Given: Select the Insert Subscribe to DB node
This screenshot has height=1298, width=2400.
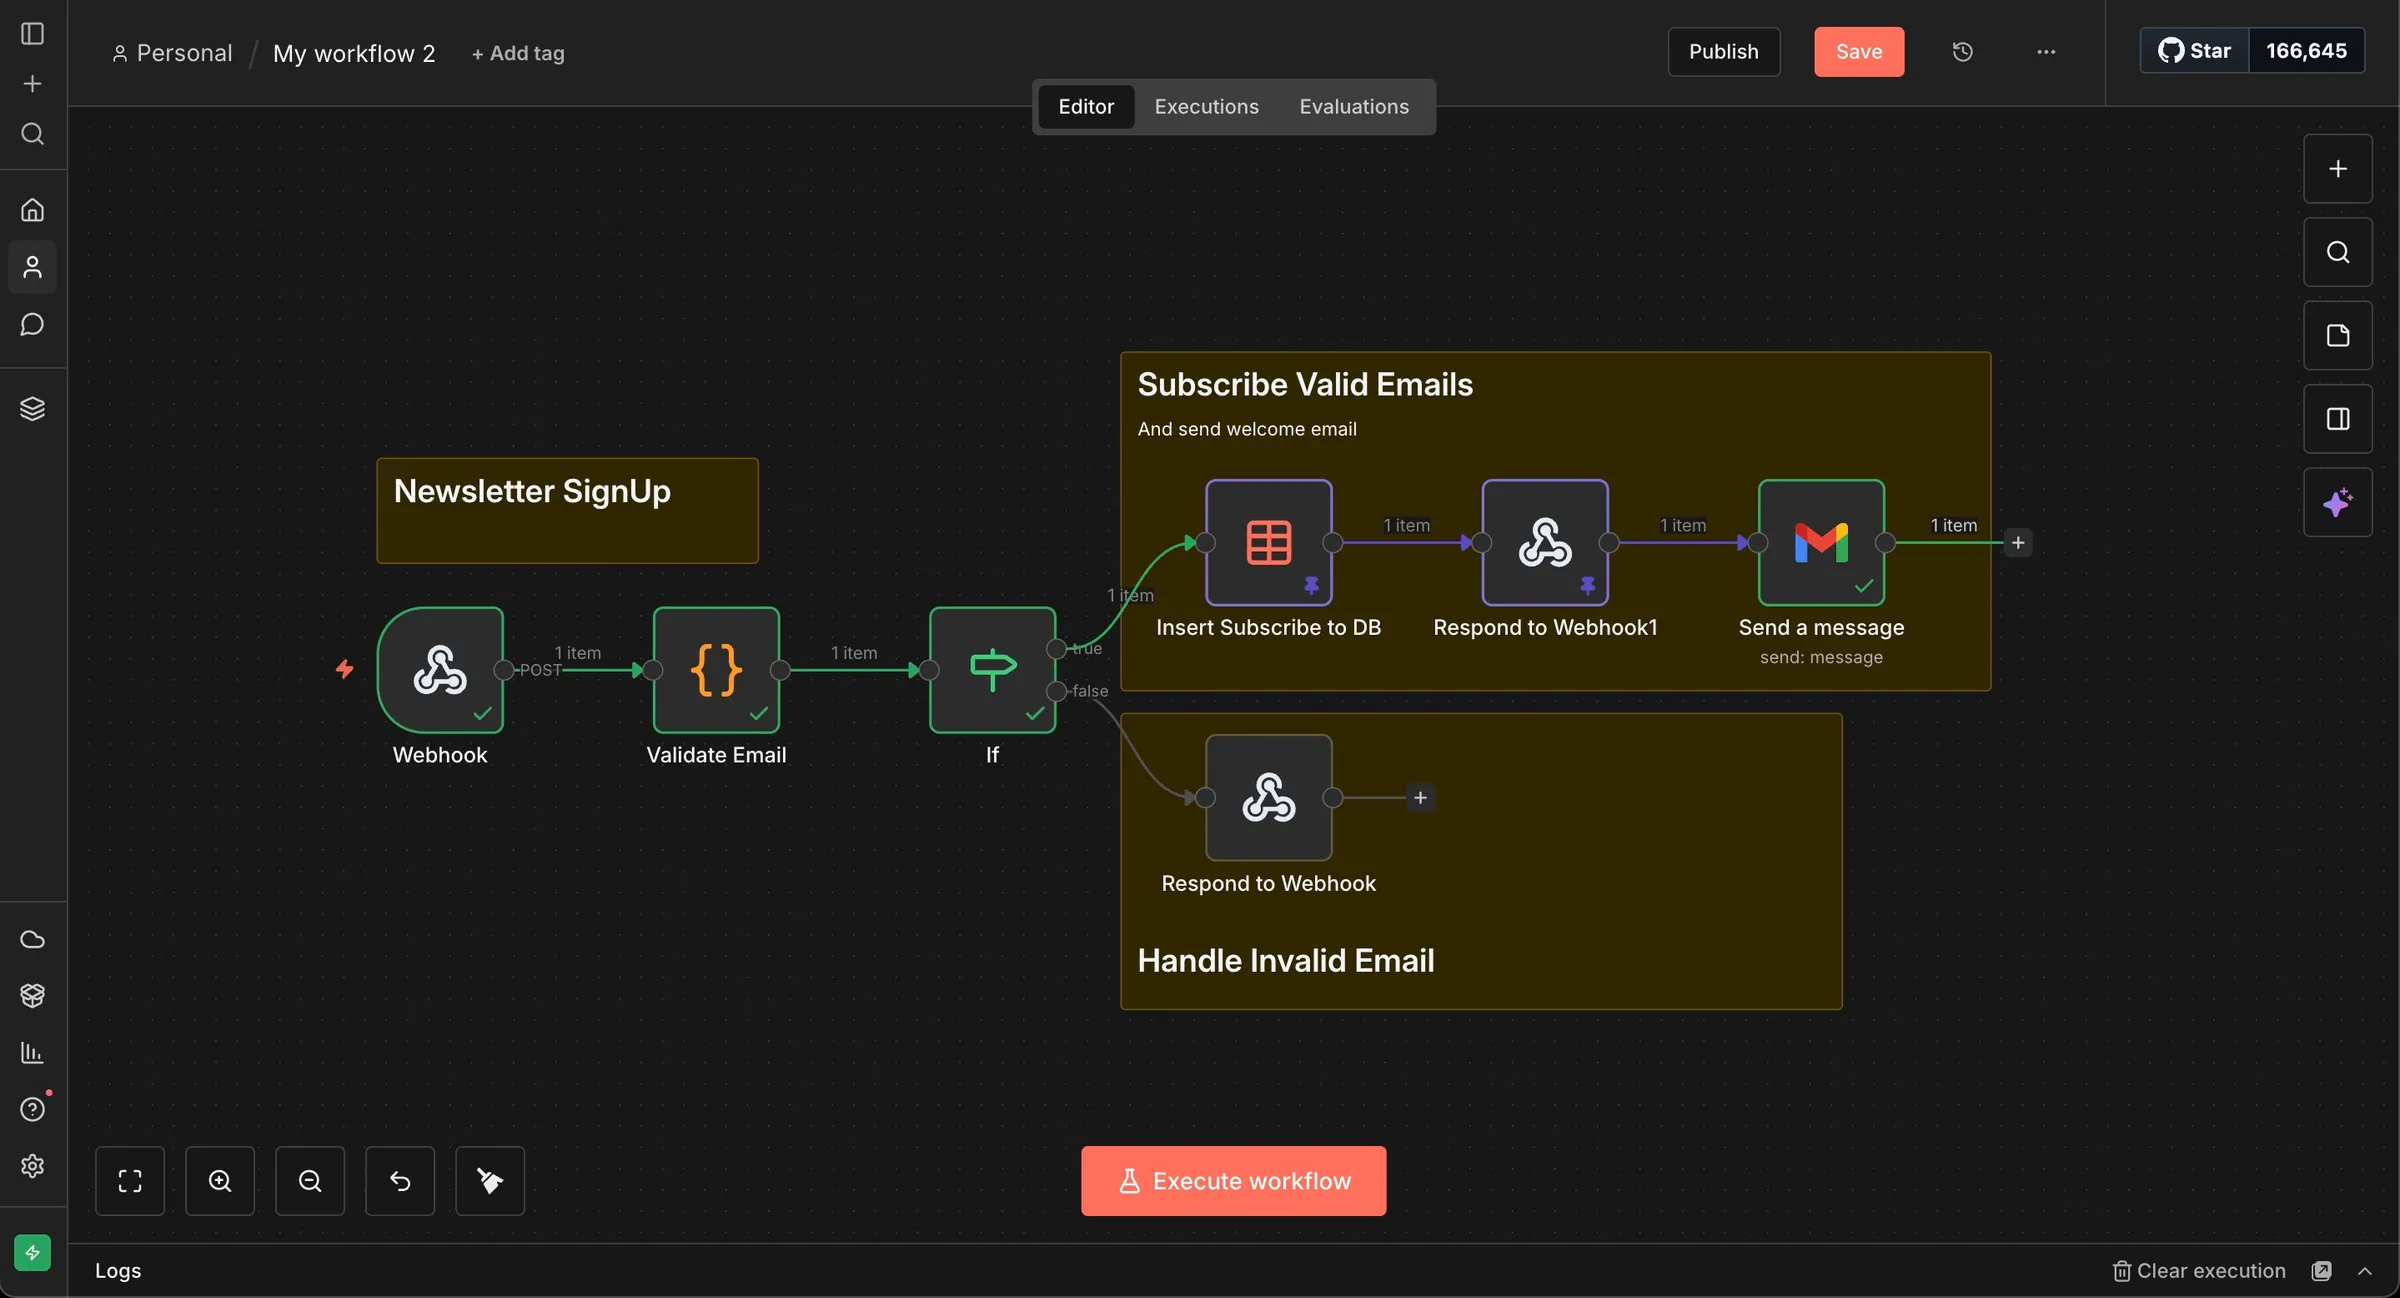Looking at the screenshot, I should click(x=1268, y=542).
